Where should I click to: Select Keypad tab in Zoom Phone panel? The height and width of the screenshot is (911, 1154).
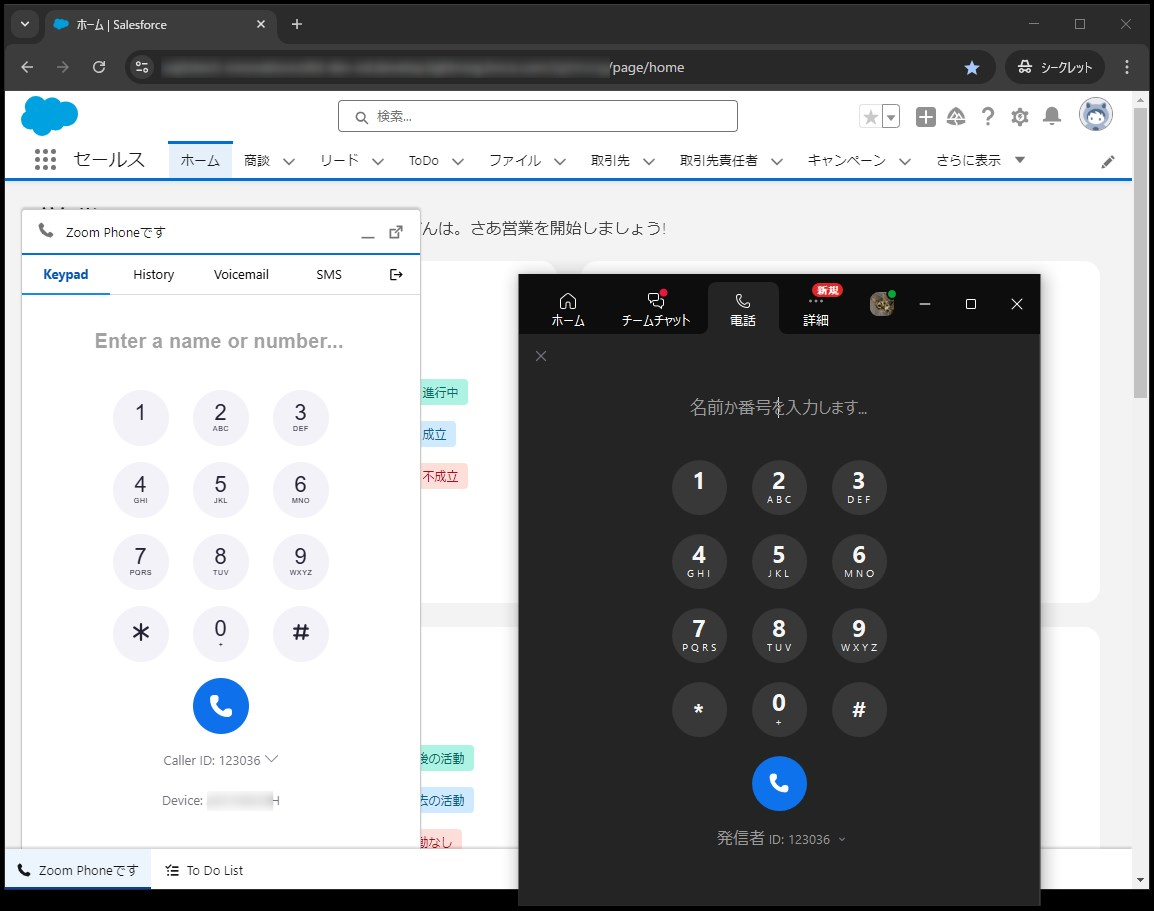66,274
